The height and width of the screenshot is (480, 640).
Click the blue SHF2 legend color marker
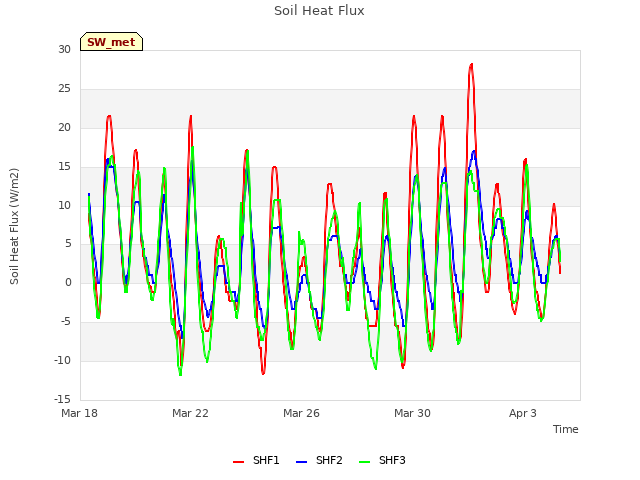click(301, 462)
